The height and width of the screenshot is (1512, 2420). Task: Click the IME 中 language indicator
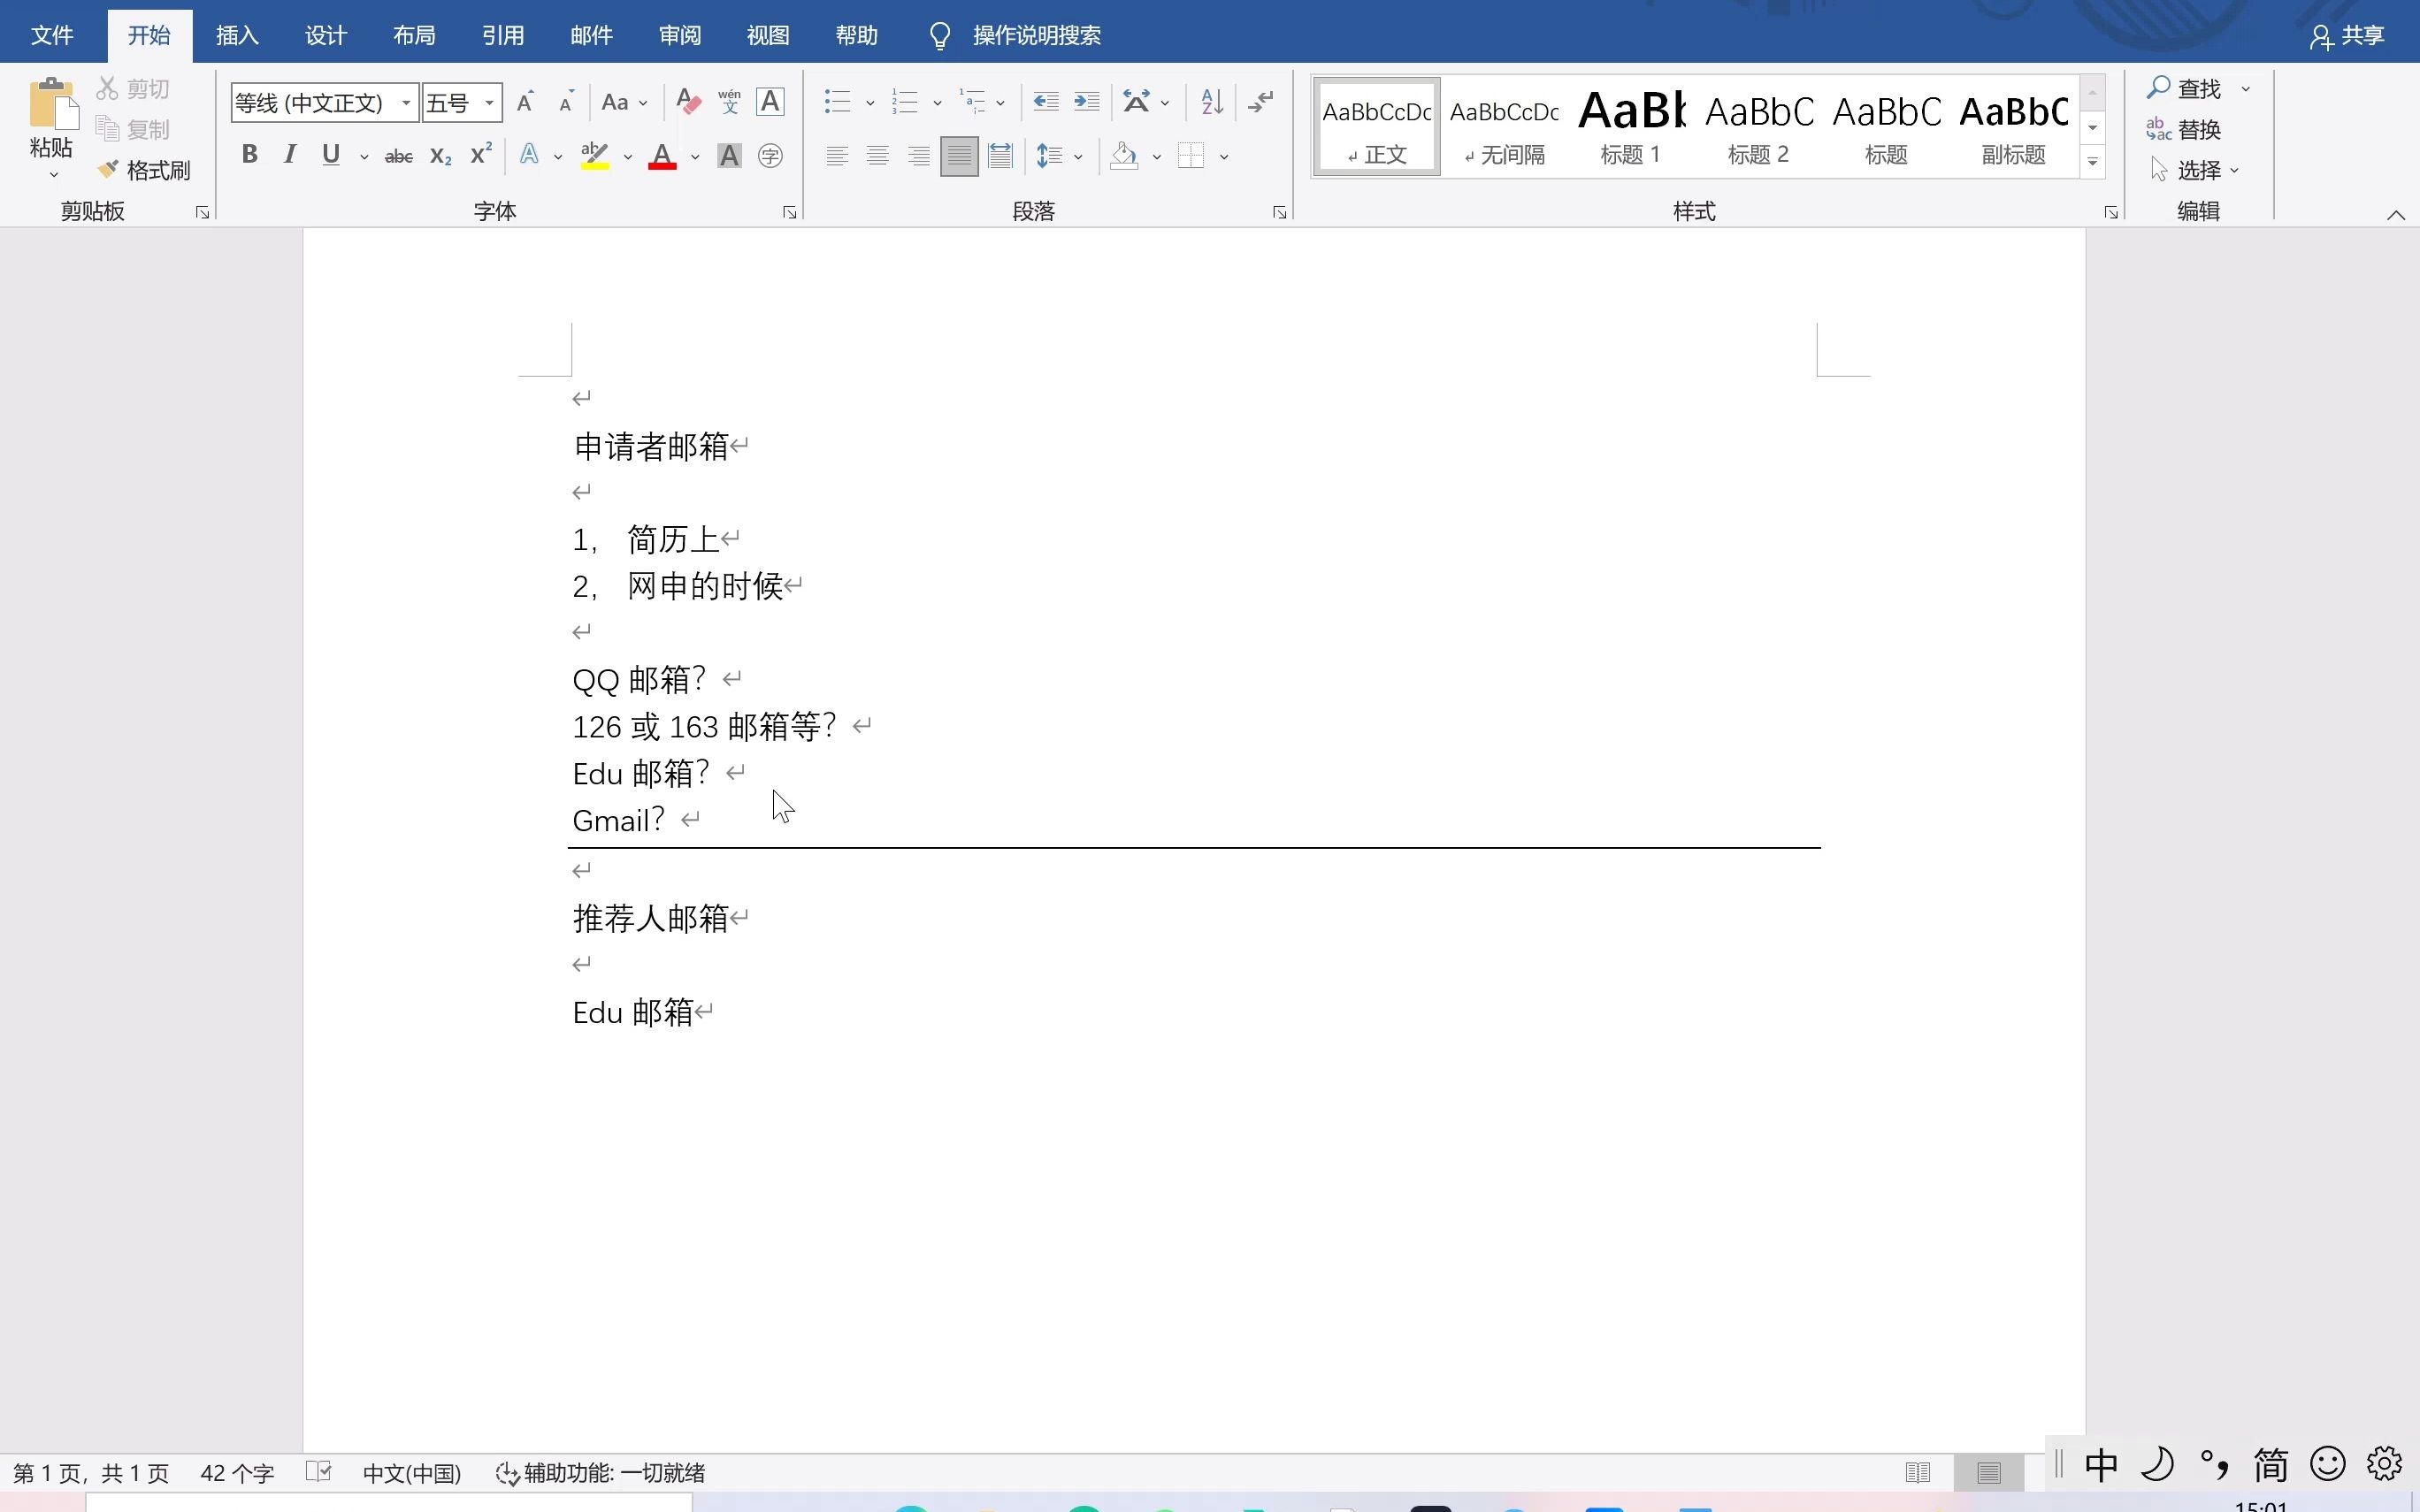coord(2101,1464)
